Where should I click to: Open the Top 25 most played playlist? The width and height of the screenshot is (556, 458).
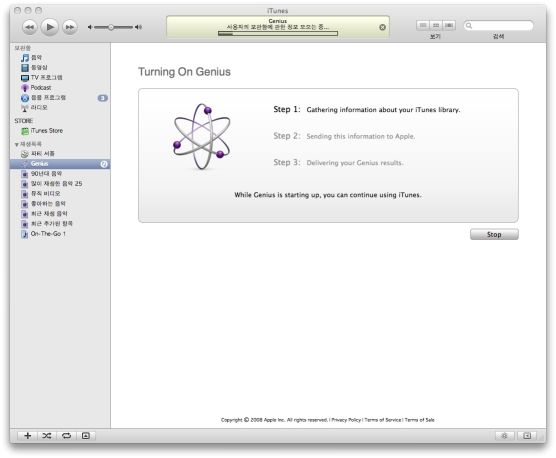click(60, 184)
